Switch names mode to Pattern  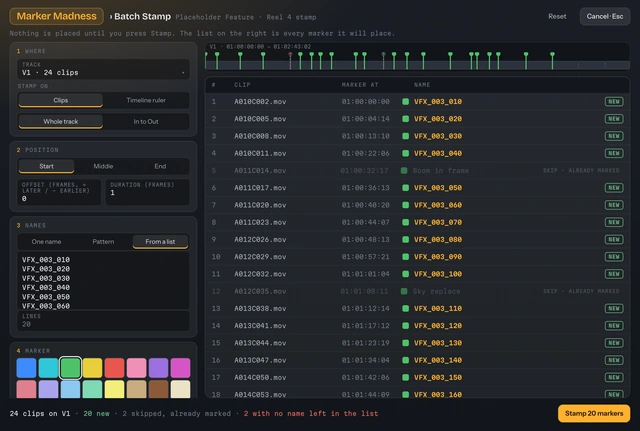[103, 242]
